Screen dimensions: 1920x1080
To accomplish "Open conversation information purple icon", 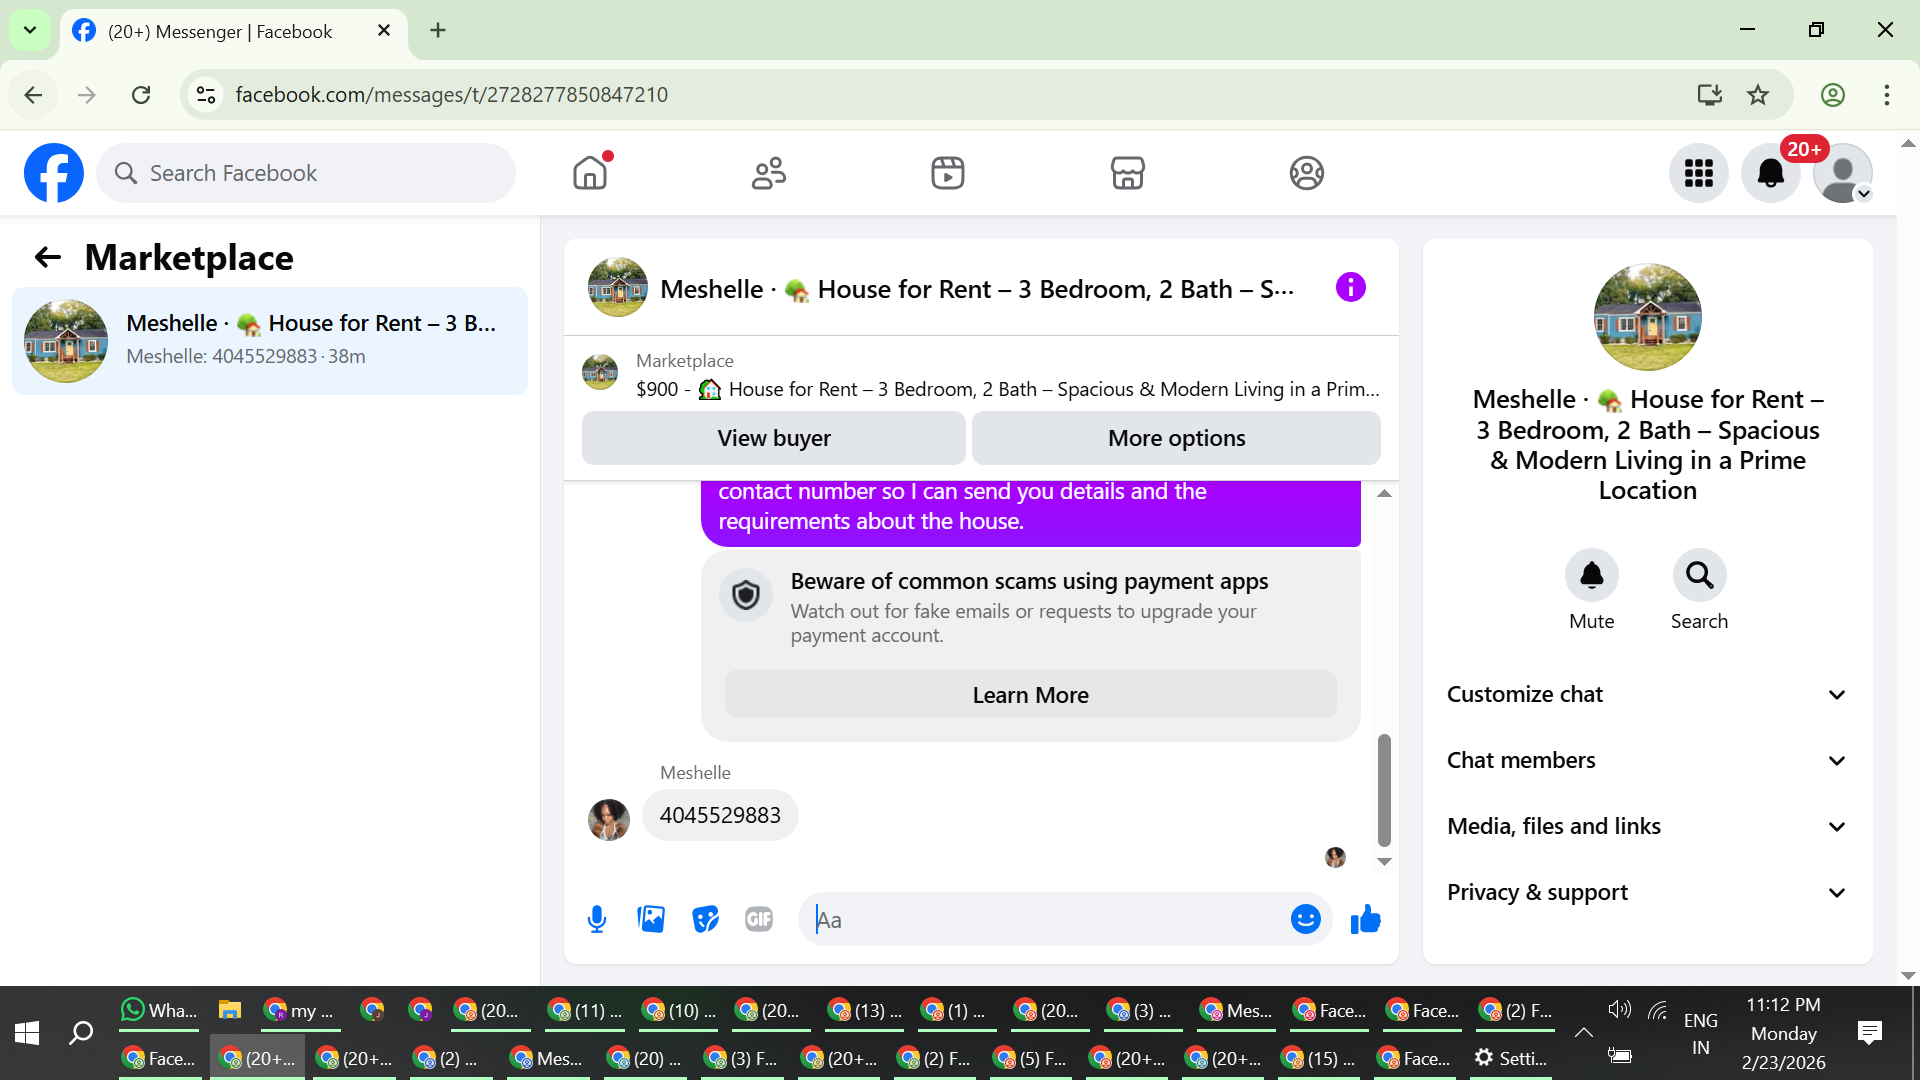I will (1350, 288).
